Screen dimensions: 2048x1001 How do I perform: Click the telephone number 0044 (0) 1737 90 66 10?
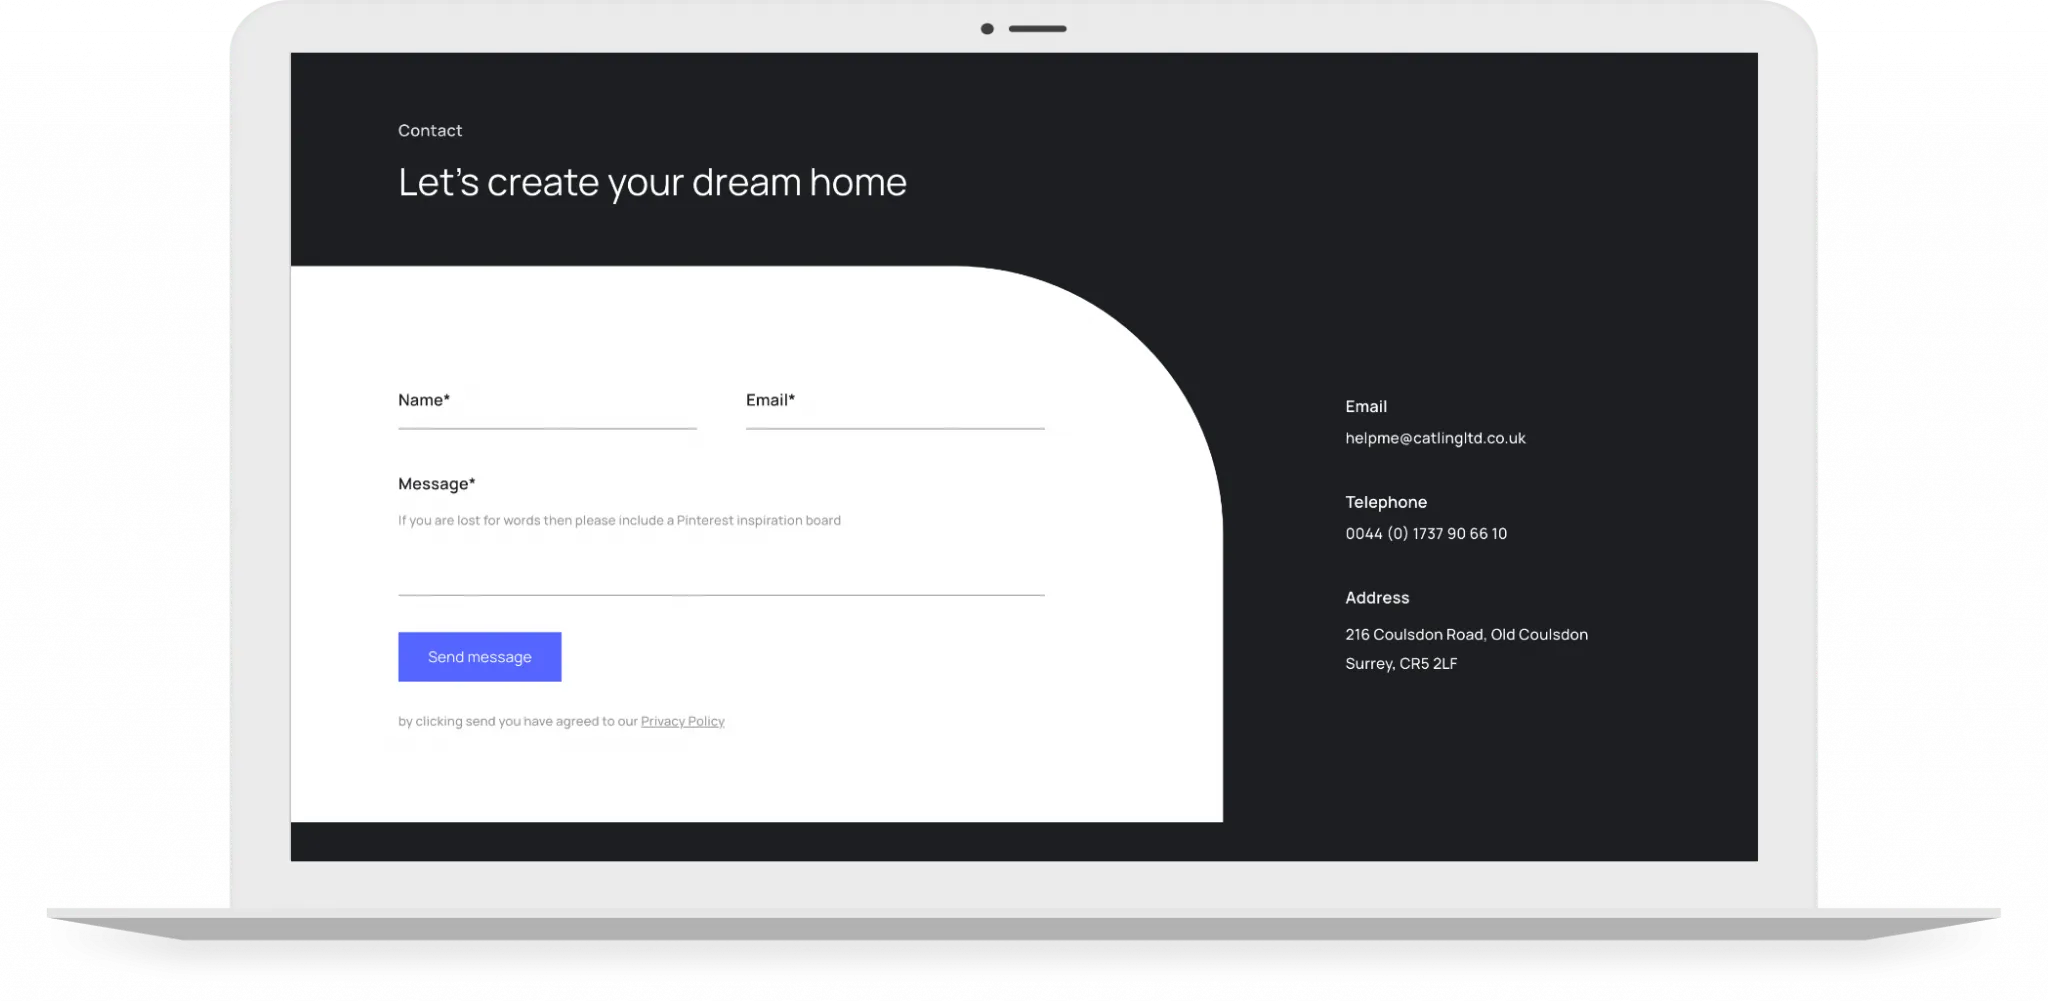(x=1426, y=534)
